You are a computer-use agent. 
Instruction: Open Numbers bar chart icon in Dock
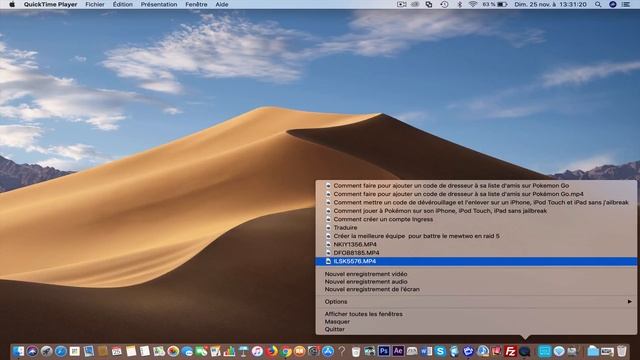229,351
